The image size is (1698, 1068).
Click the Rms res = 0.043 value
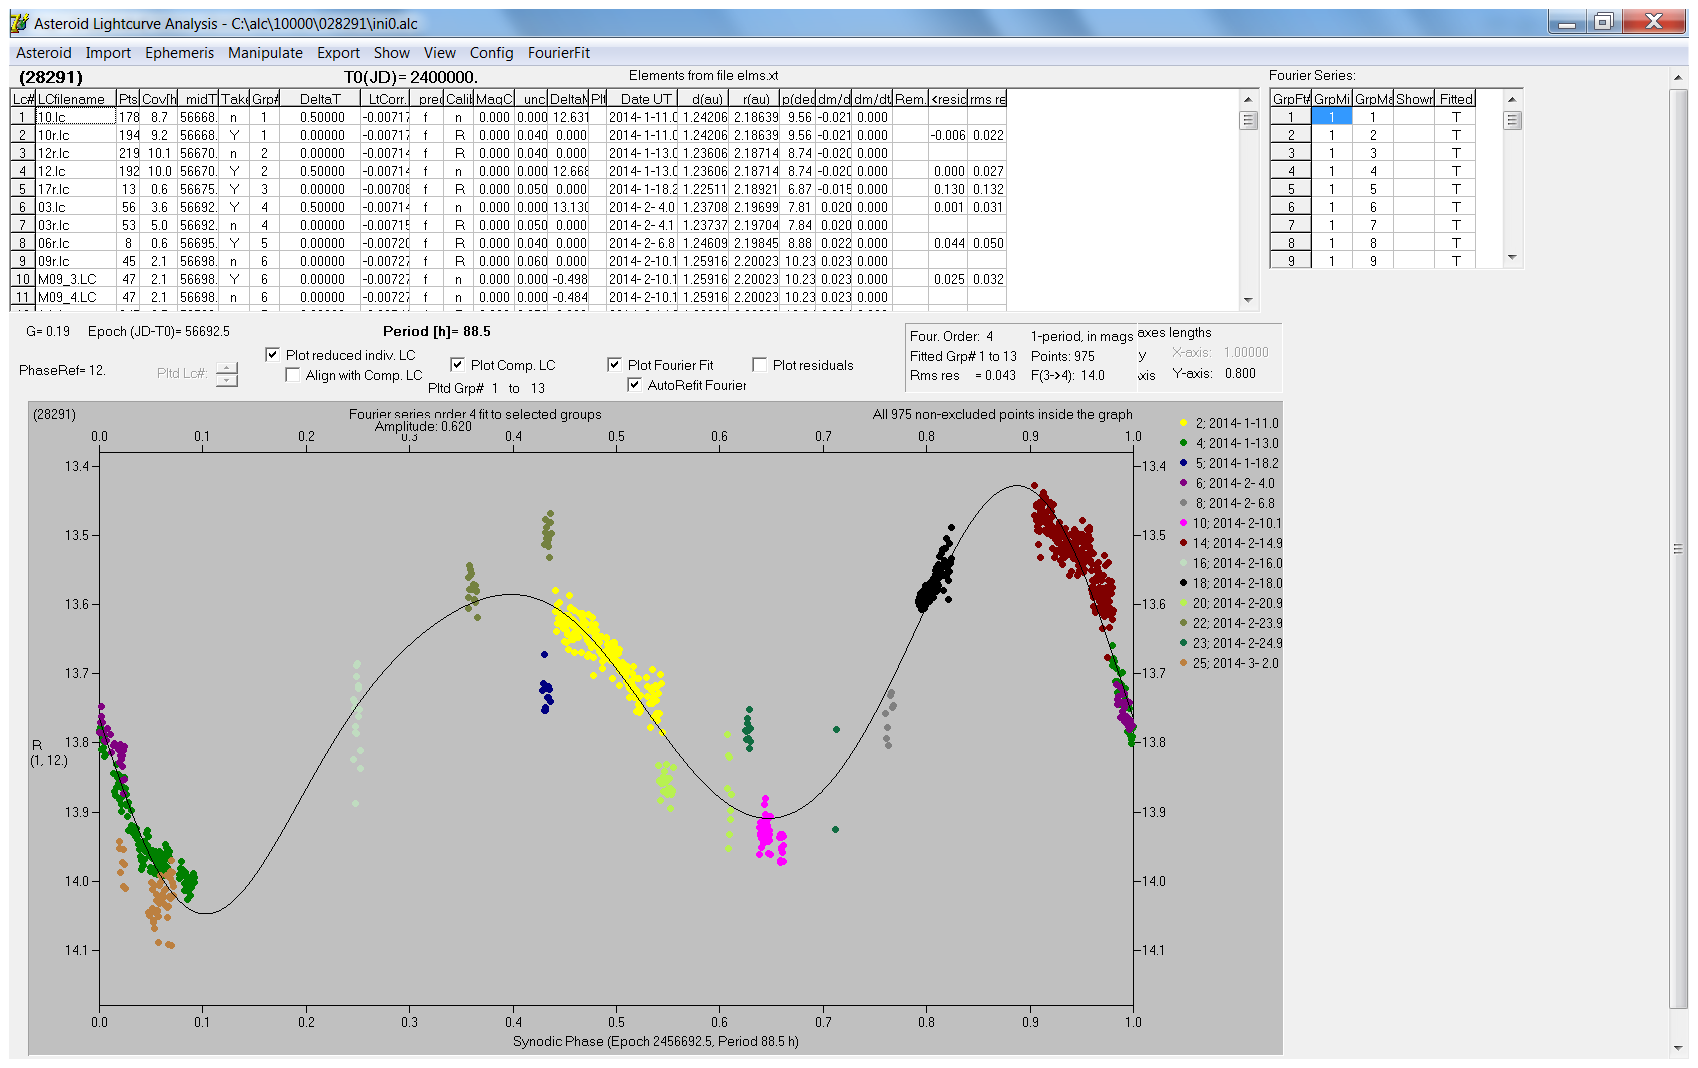pos(963,375)
